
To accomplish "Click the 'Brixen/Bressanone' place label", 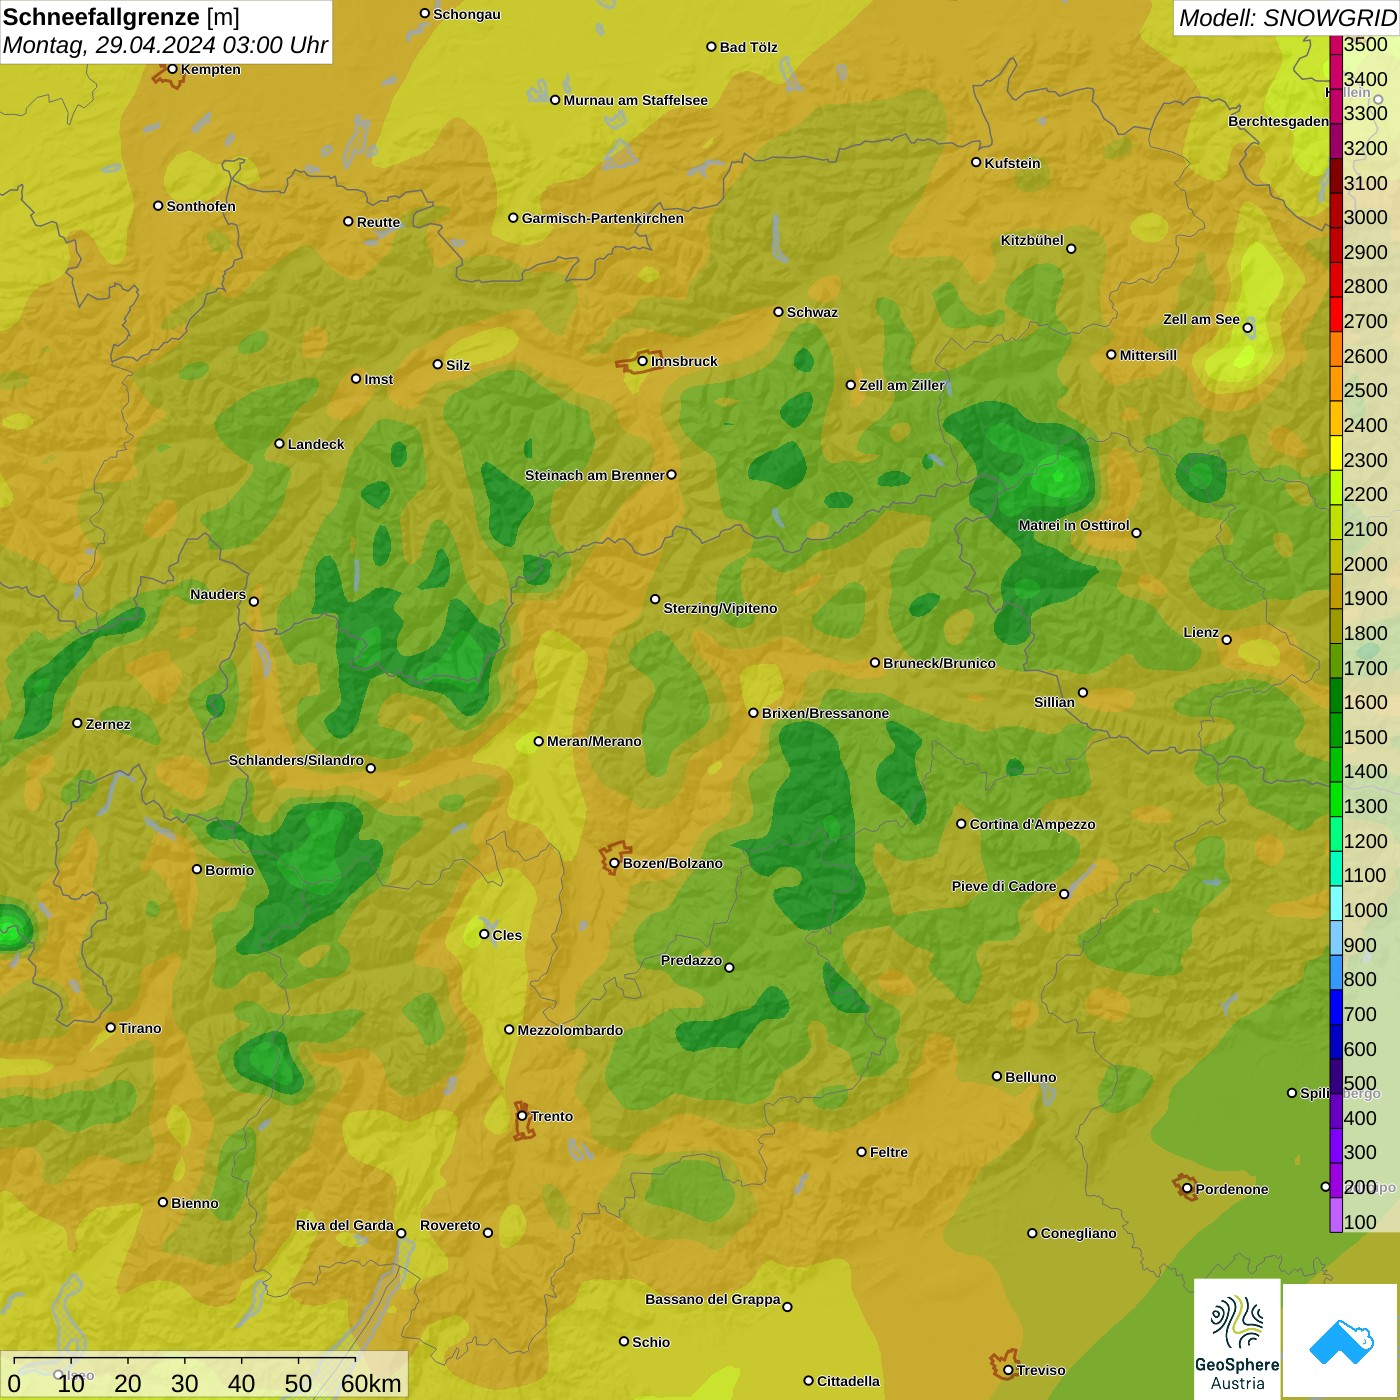I will (x=825, y=713).
